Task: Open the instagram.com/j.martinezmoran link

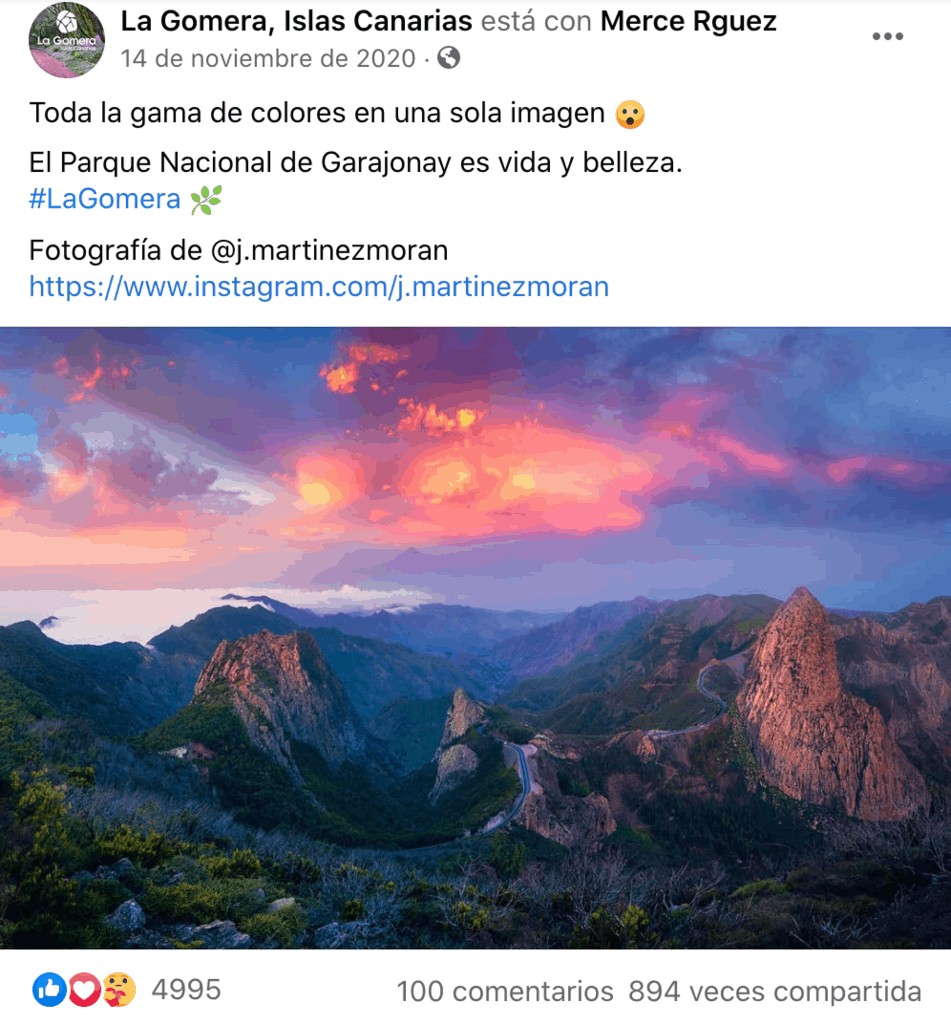Action: coord(319,287)
